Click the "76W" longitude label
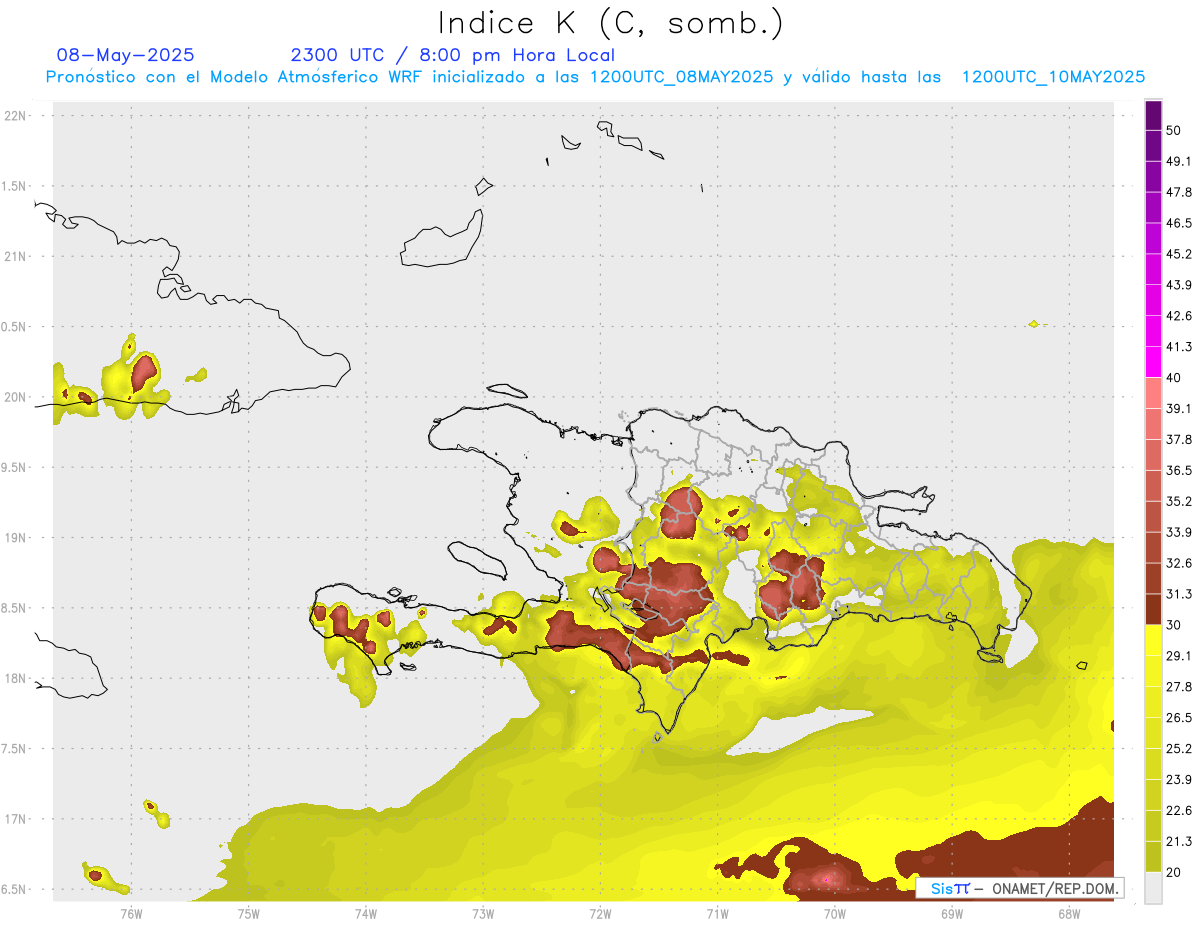This screenshot has height=927, width=1200. click(x=131, y=914)
